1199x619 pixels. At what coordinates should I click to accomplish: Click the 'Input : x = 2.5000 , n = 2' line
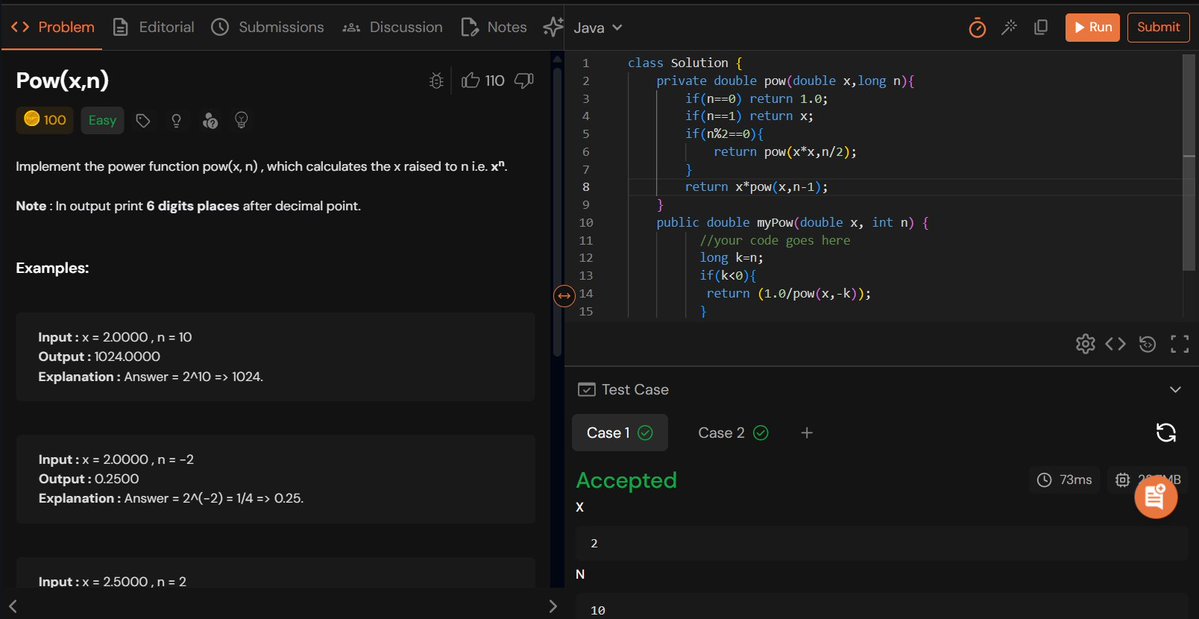pos(112,582)
